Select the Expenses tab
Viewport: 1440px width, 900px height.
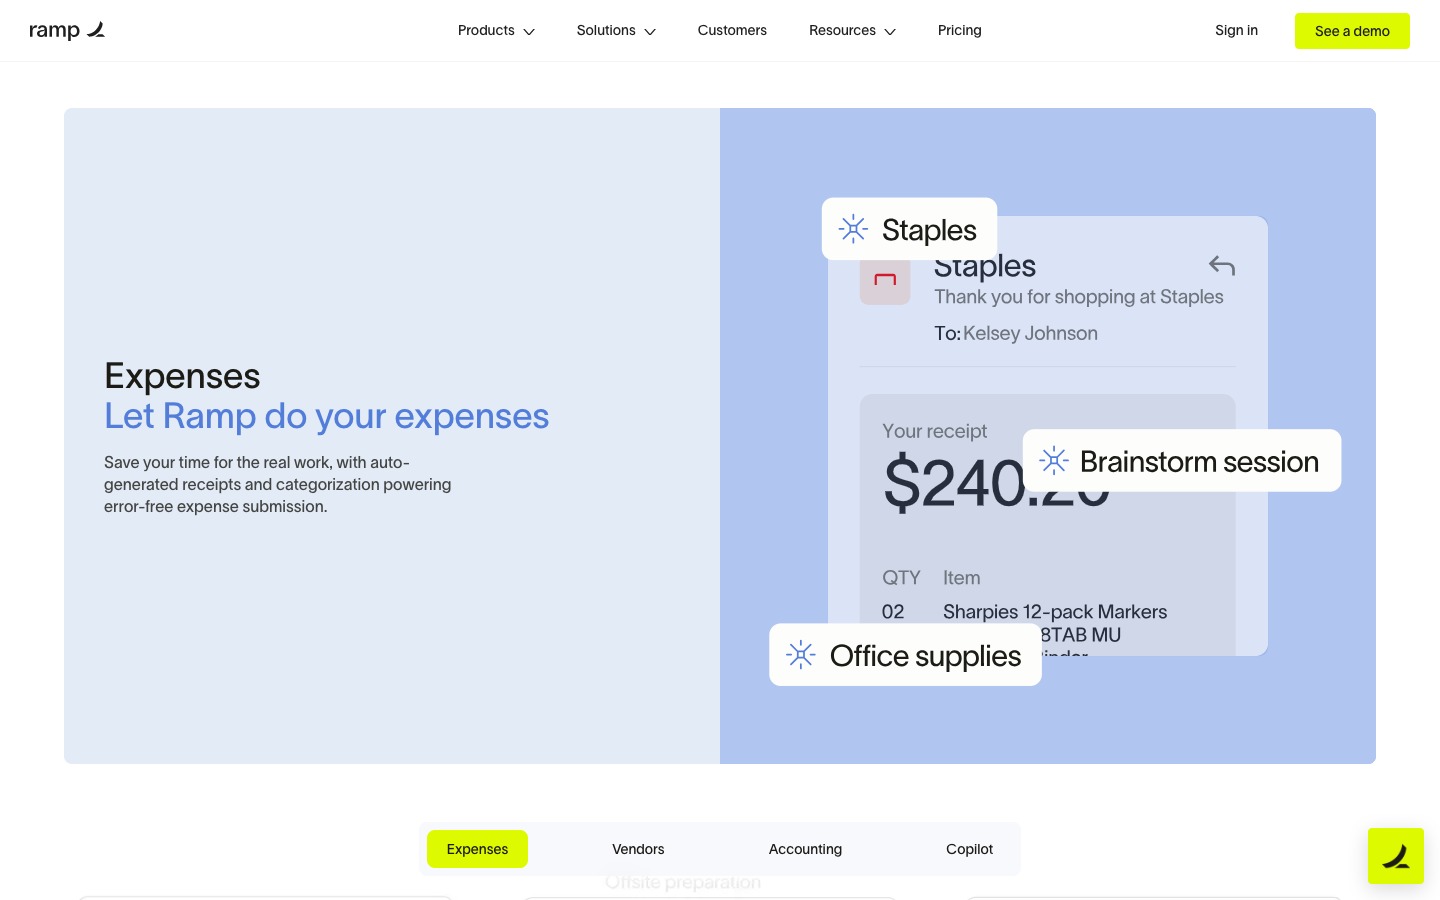477,849
